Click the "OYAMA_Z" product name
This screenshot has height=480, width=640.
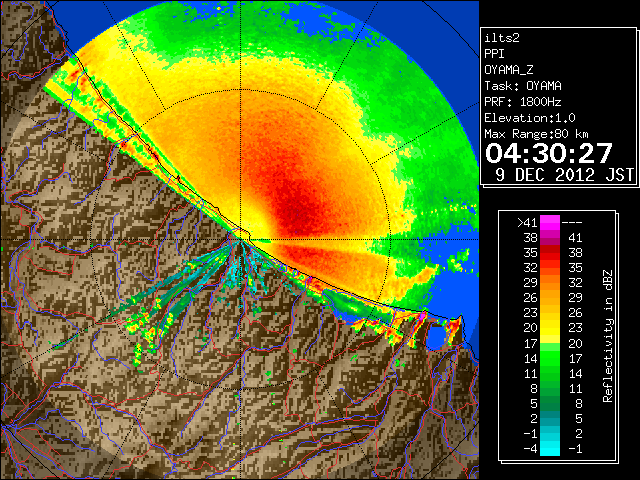(x=509, y=70)
